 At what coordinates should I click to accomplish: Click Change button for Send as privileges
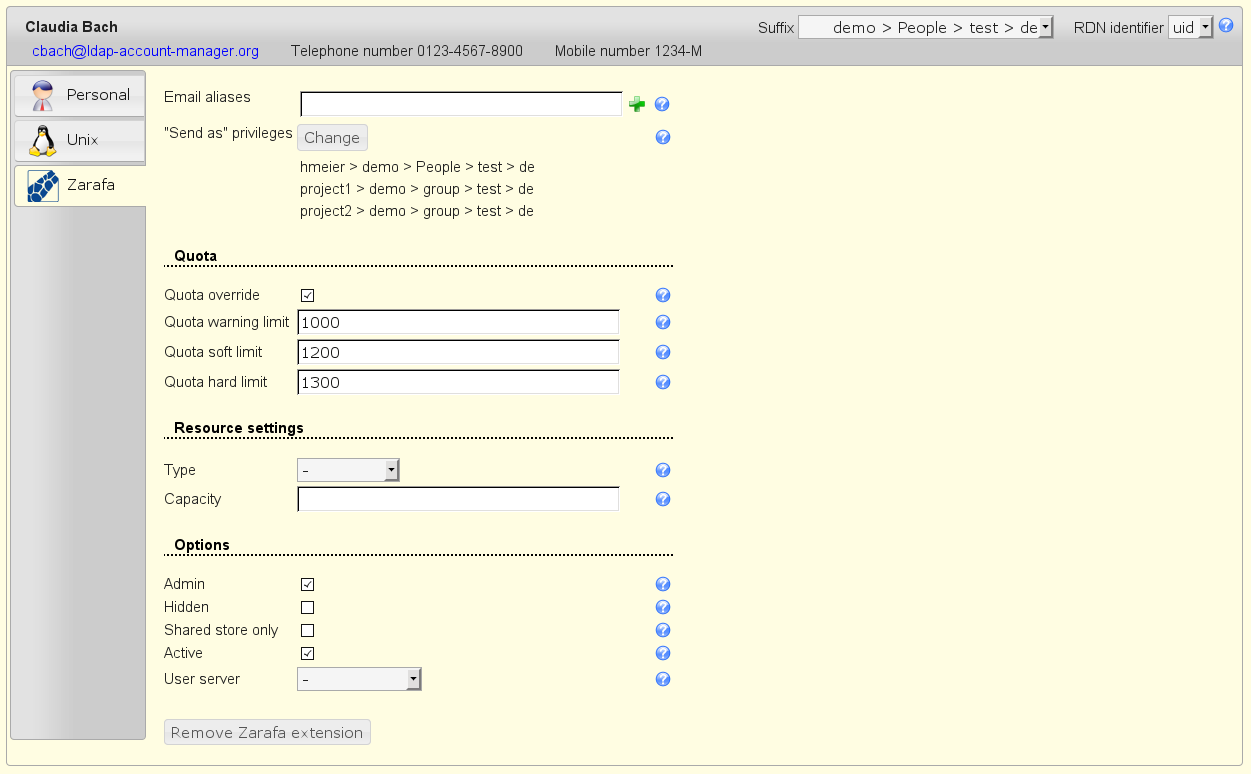(x=332, y=138)
